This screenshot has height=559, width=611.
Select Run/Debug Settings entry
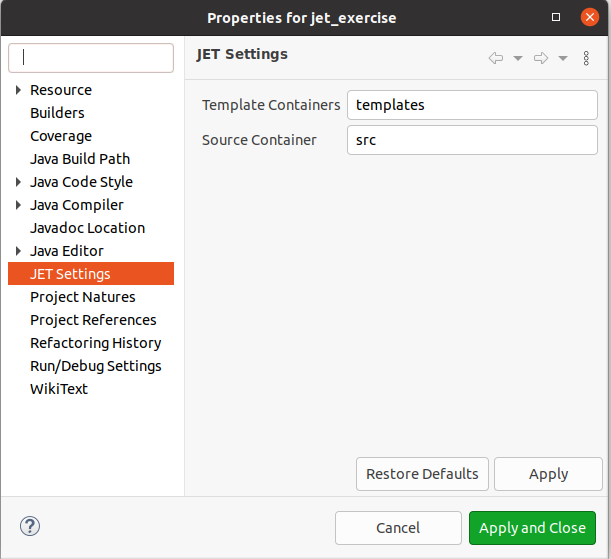point(96,366)
